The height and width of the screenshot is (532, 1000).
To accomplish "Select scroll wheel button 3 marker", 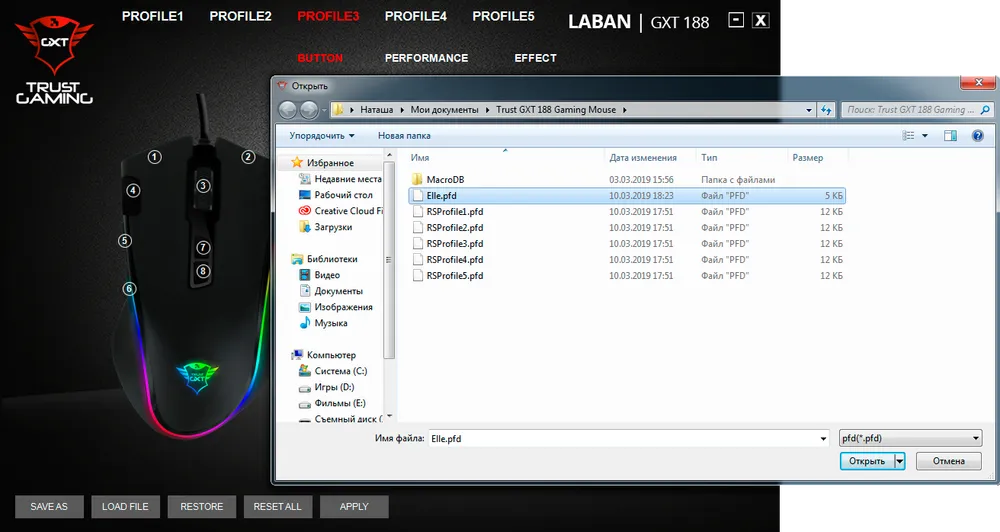I will (203, 185).
